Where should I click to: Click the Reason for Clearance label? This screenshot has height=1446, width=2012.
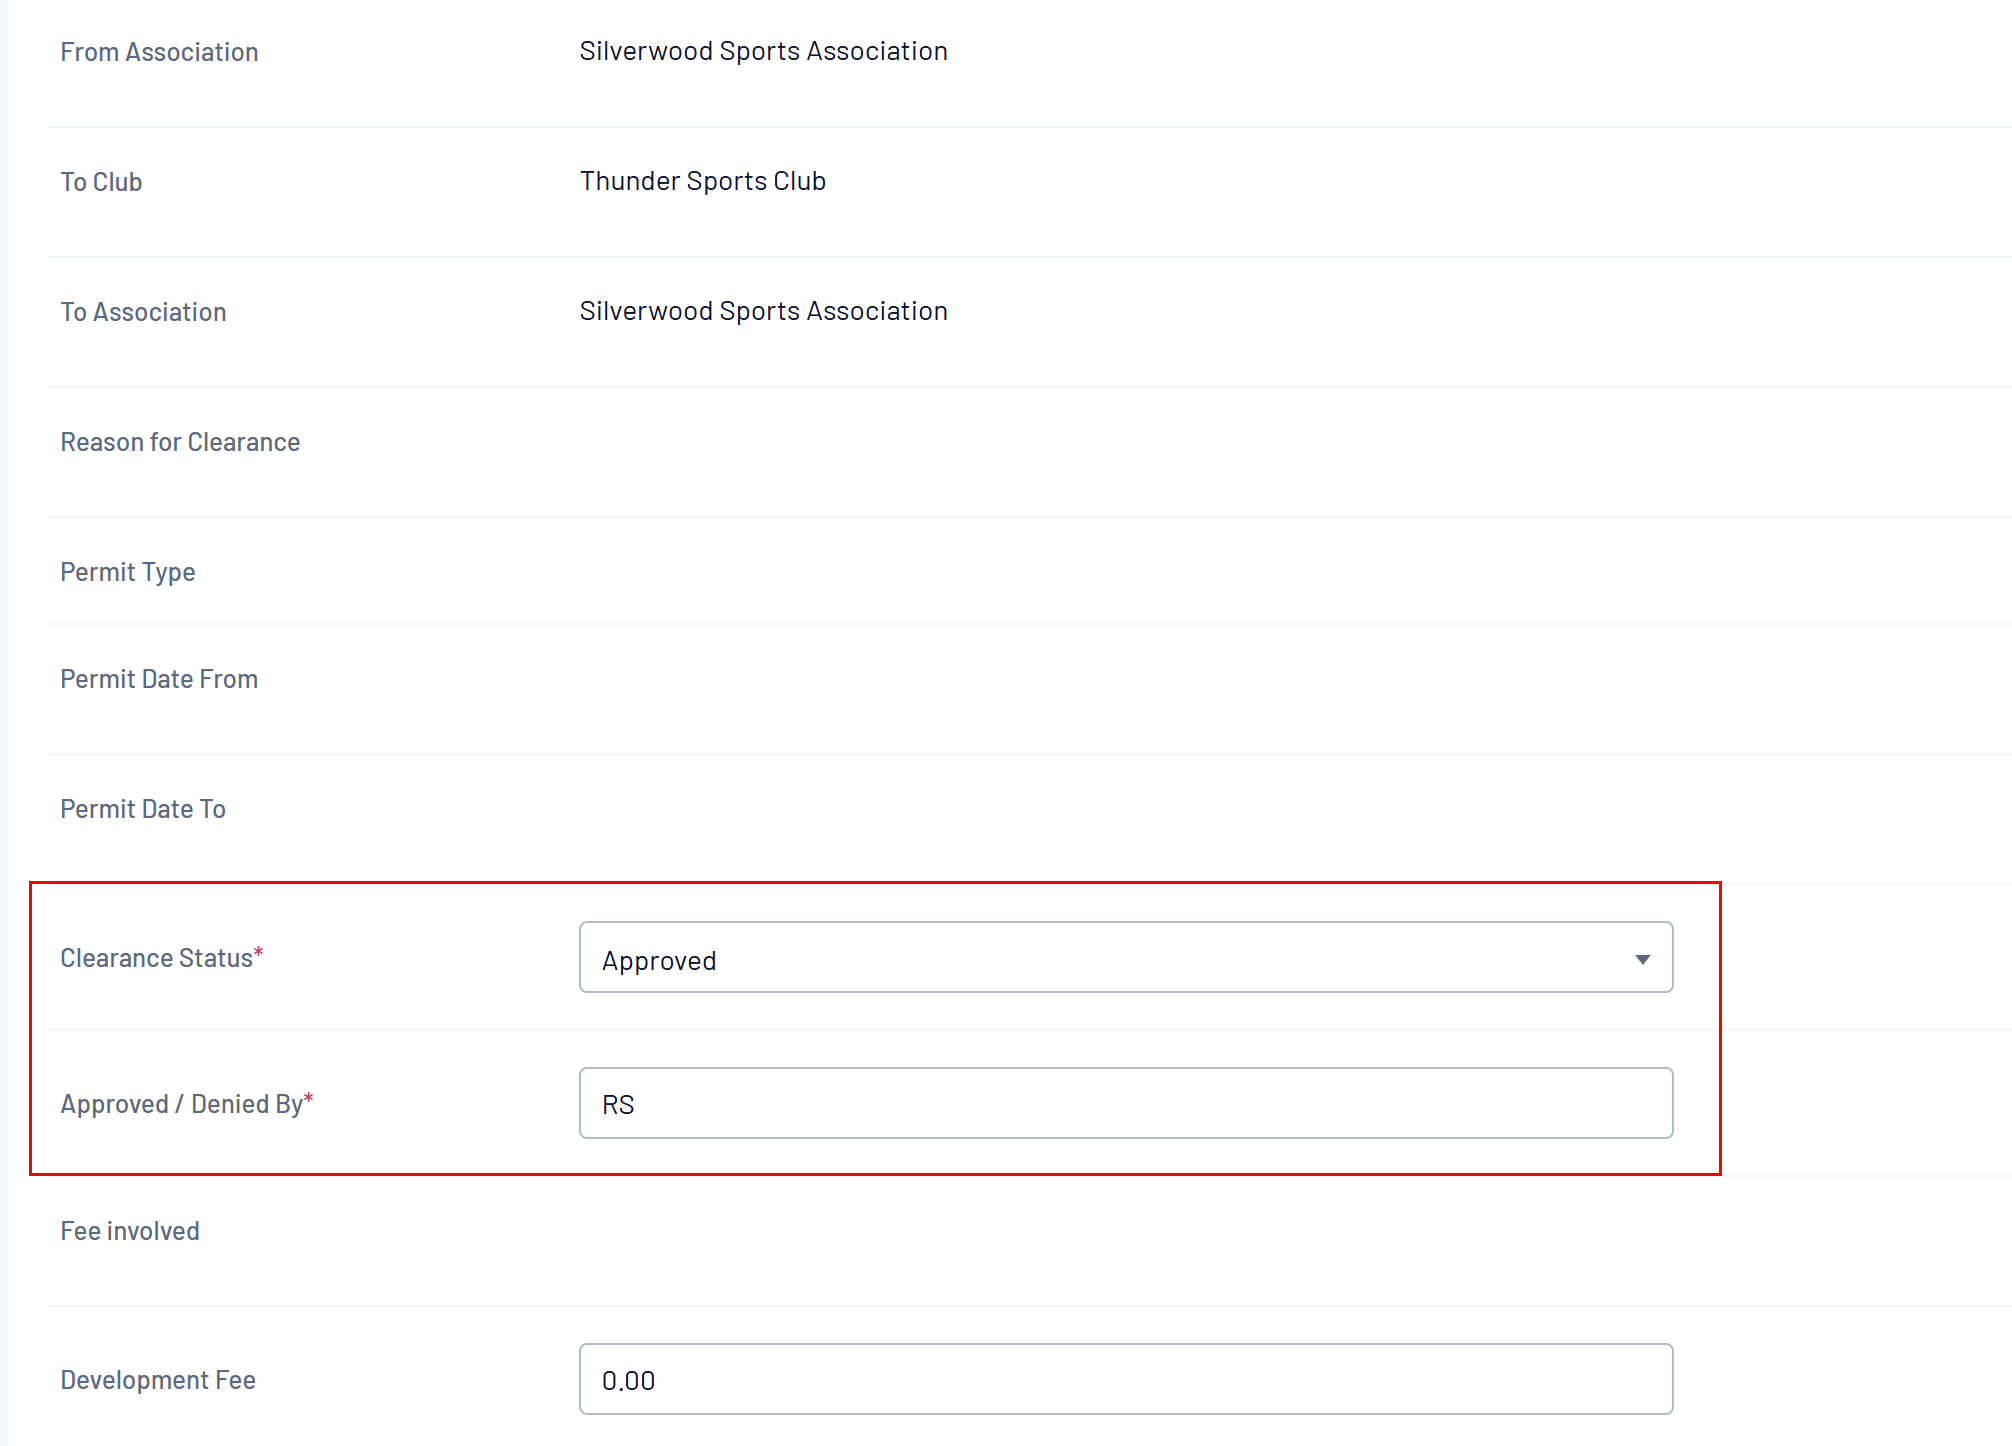point(180,442)
